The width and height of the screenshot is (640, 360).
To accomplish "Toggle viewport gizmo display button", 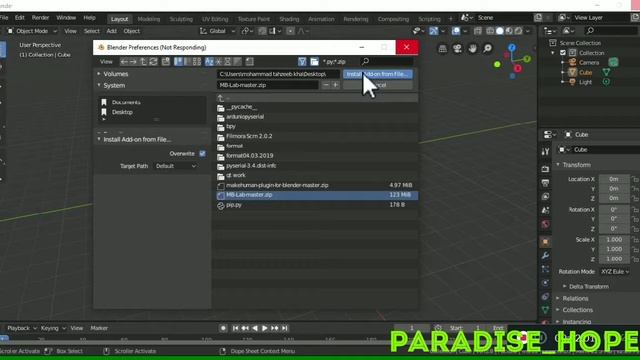I will tap(433, 31).
